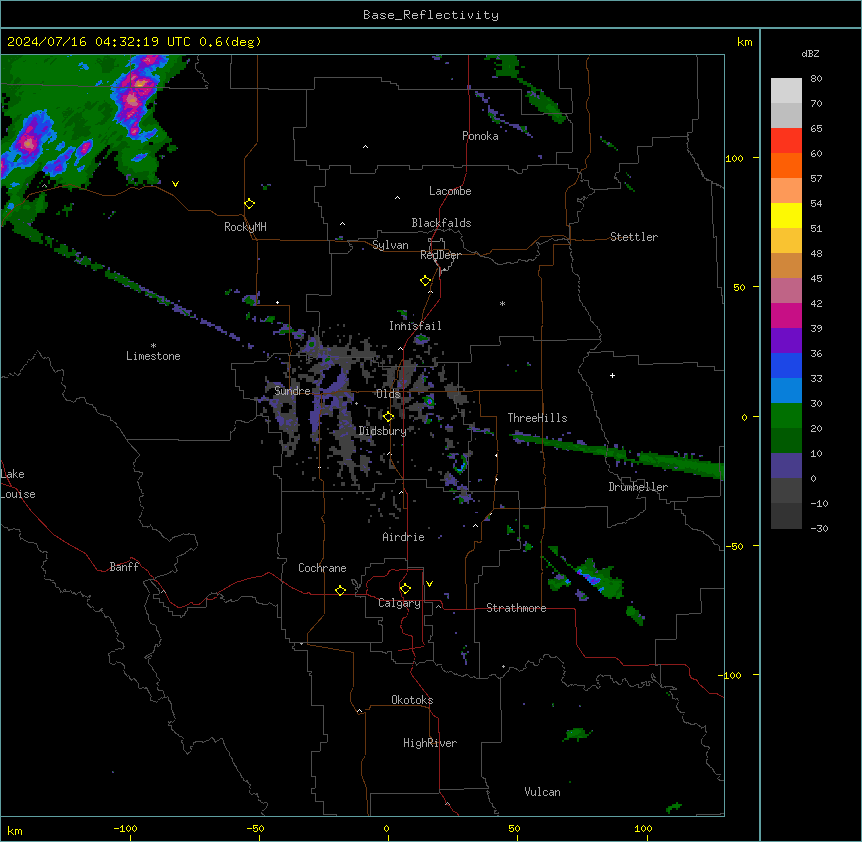Click the -100 tick label on right axis
The height and width of the screenshot is (842, 862).
pos(731,675)
